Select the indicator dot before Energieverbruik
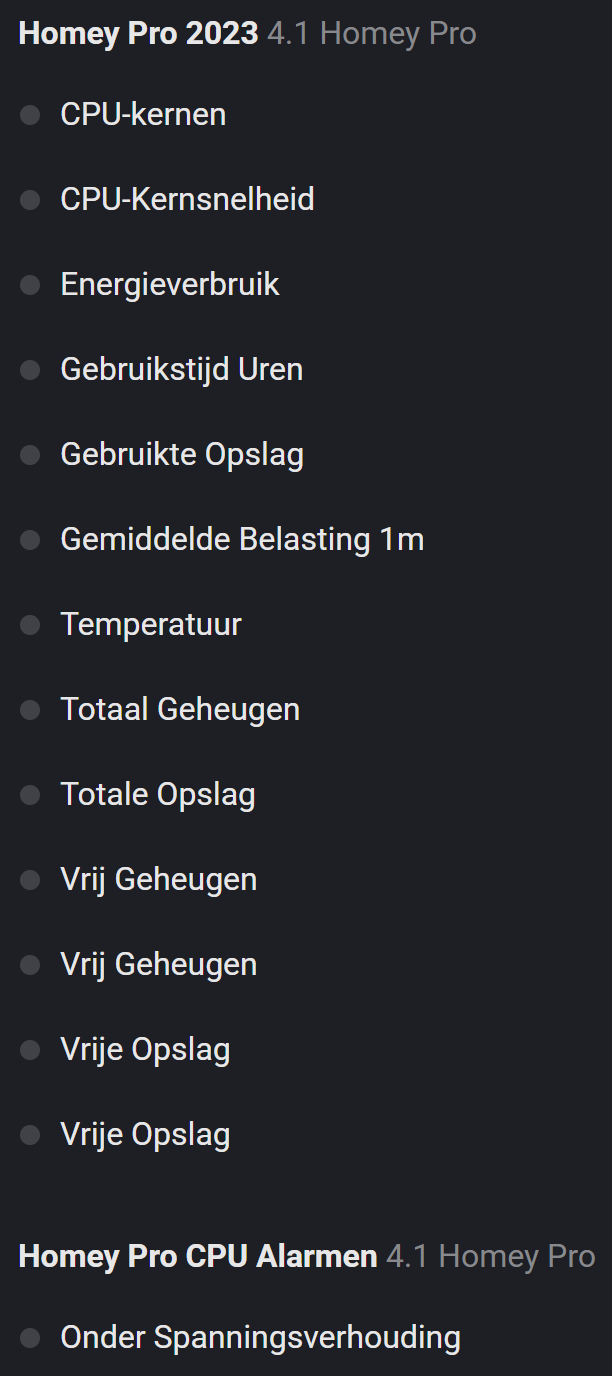The width and height of the screenshot is (612, 1376). [30, 285]
